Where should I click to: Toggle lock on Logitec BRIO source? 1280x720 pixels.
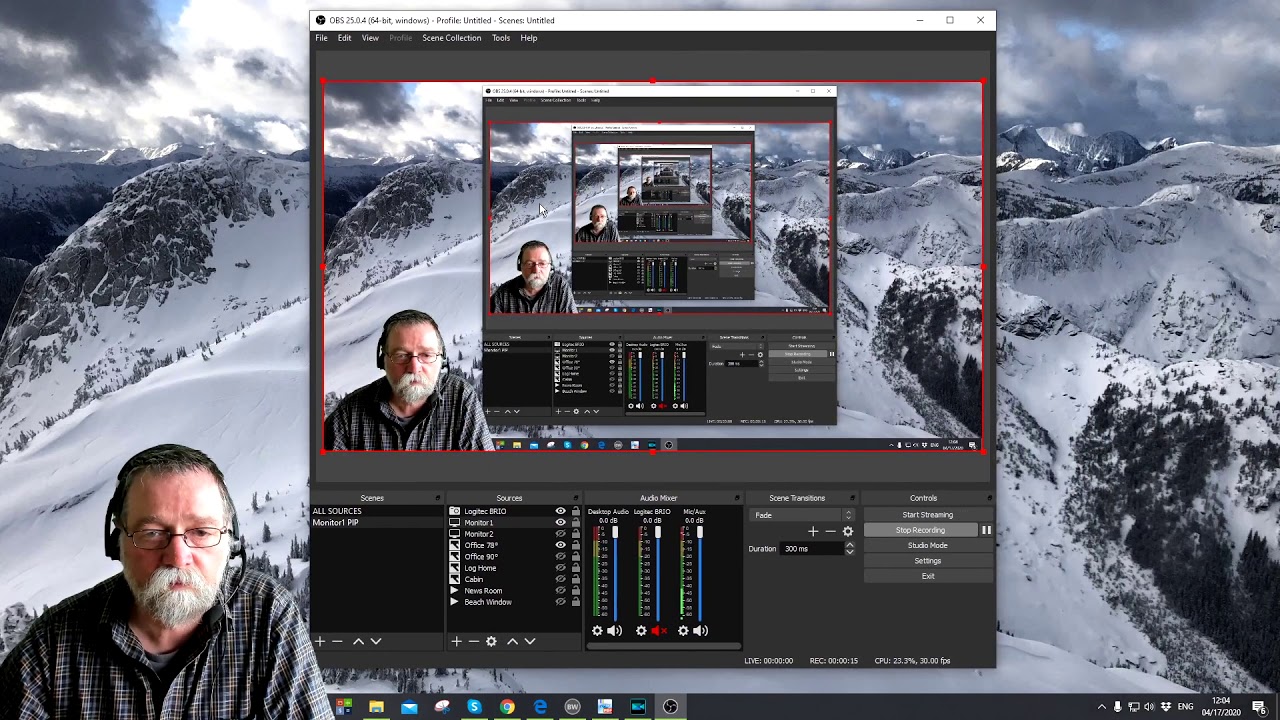[x=575, y=511]
